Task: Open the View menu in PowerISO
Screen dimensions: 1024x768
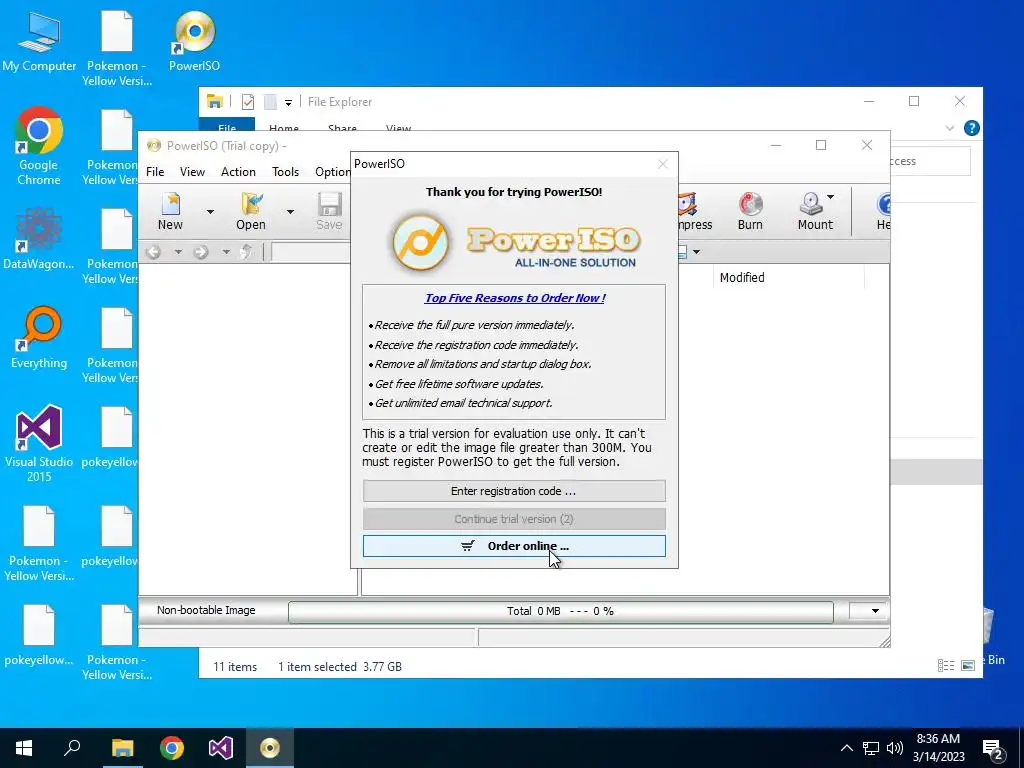Action: (x=192, y=172)
